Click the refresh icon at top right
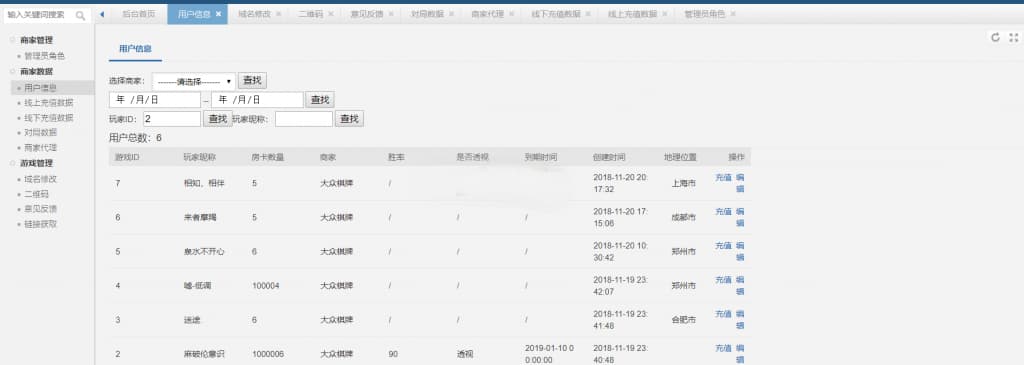This screenshot has width=1024, height=365. pos(995,37)
